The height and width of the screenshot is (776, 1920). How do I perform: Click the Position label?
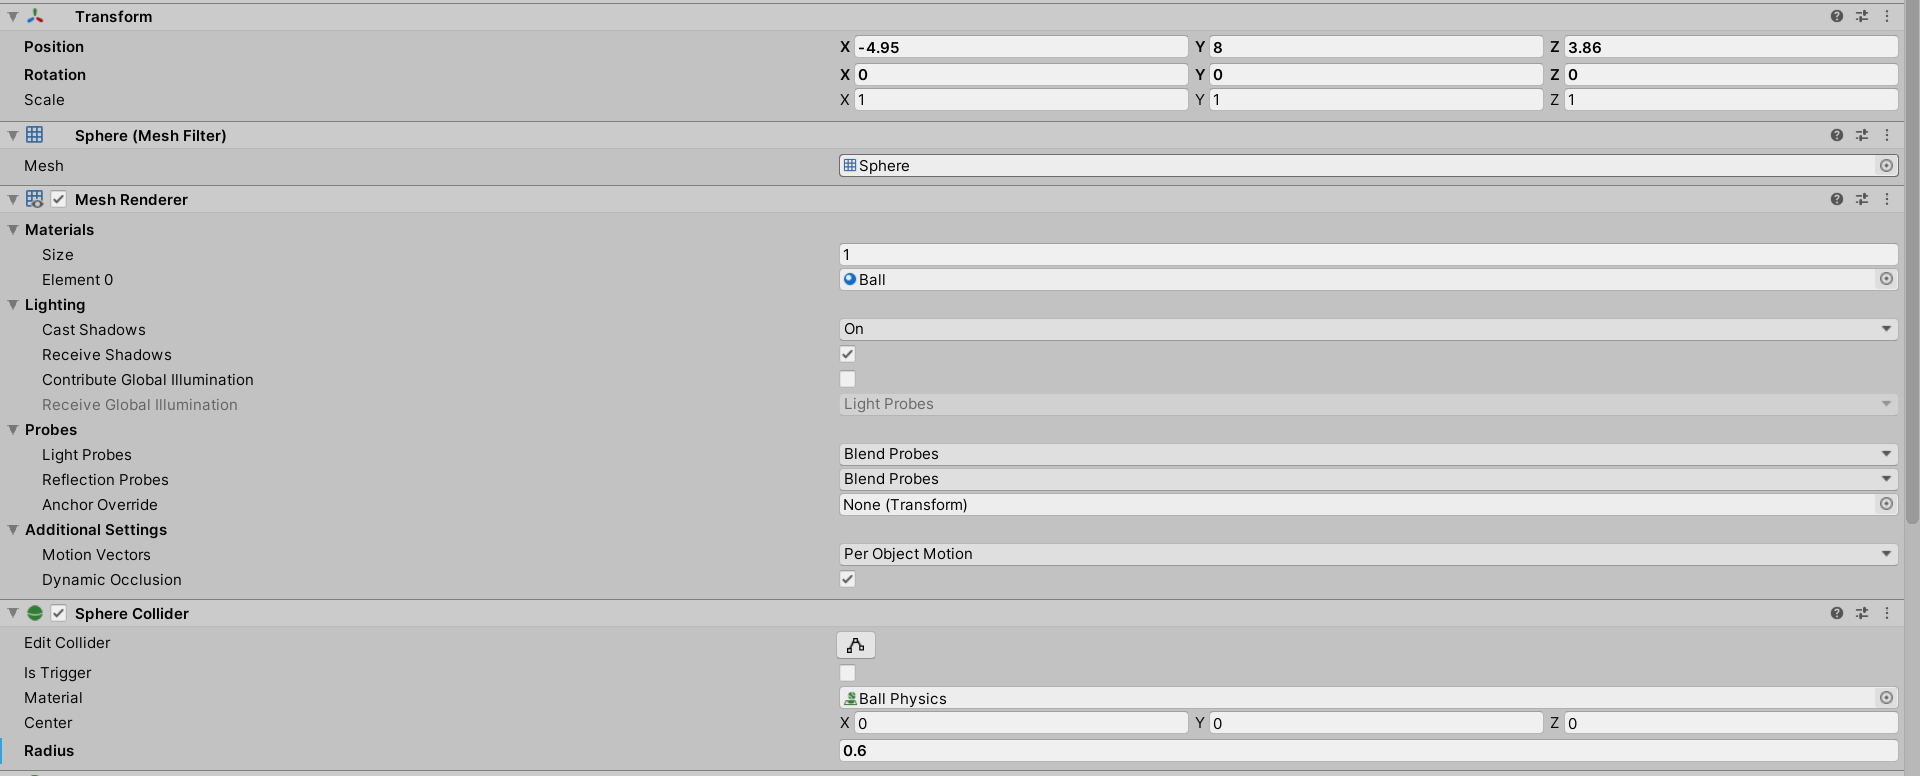54,47
